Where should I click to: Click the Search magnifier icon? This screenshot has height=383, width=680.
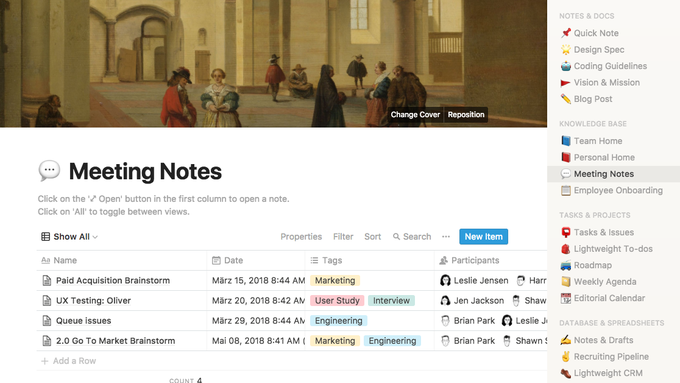[396, 236]
